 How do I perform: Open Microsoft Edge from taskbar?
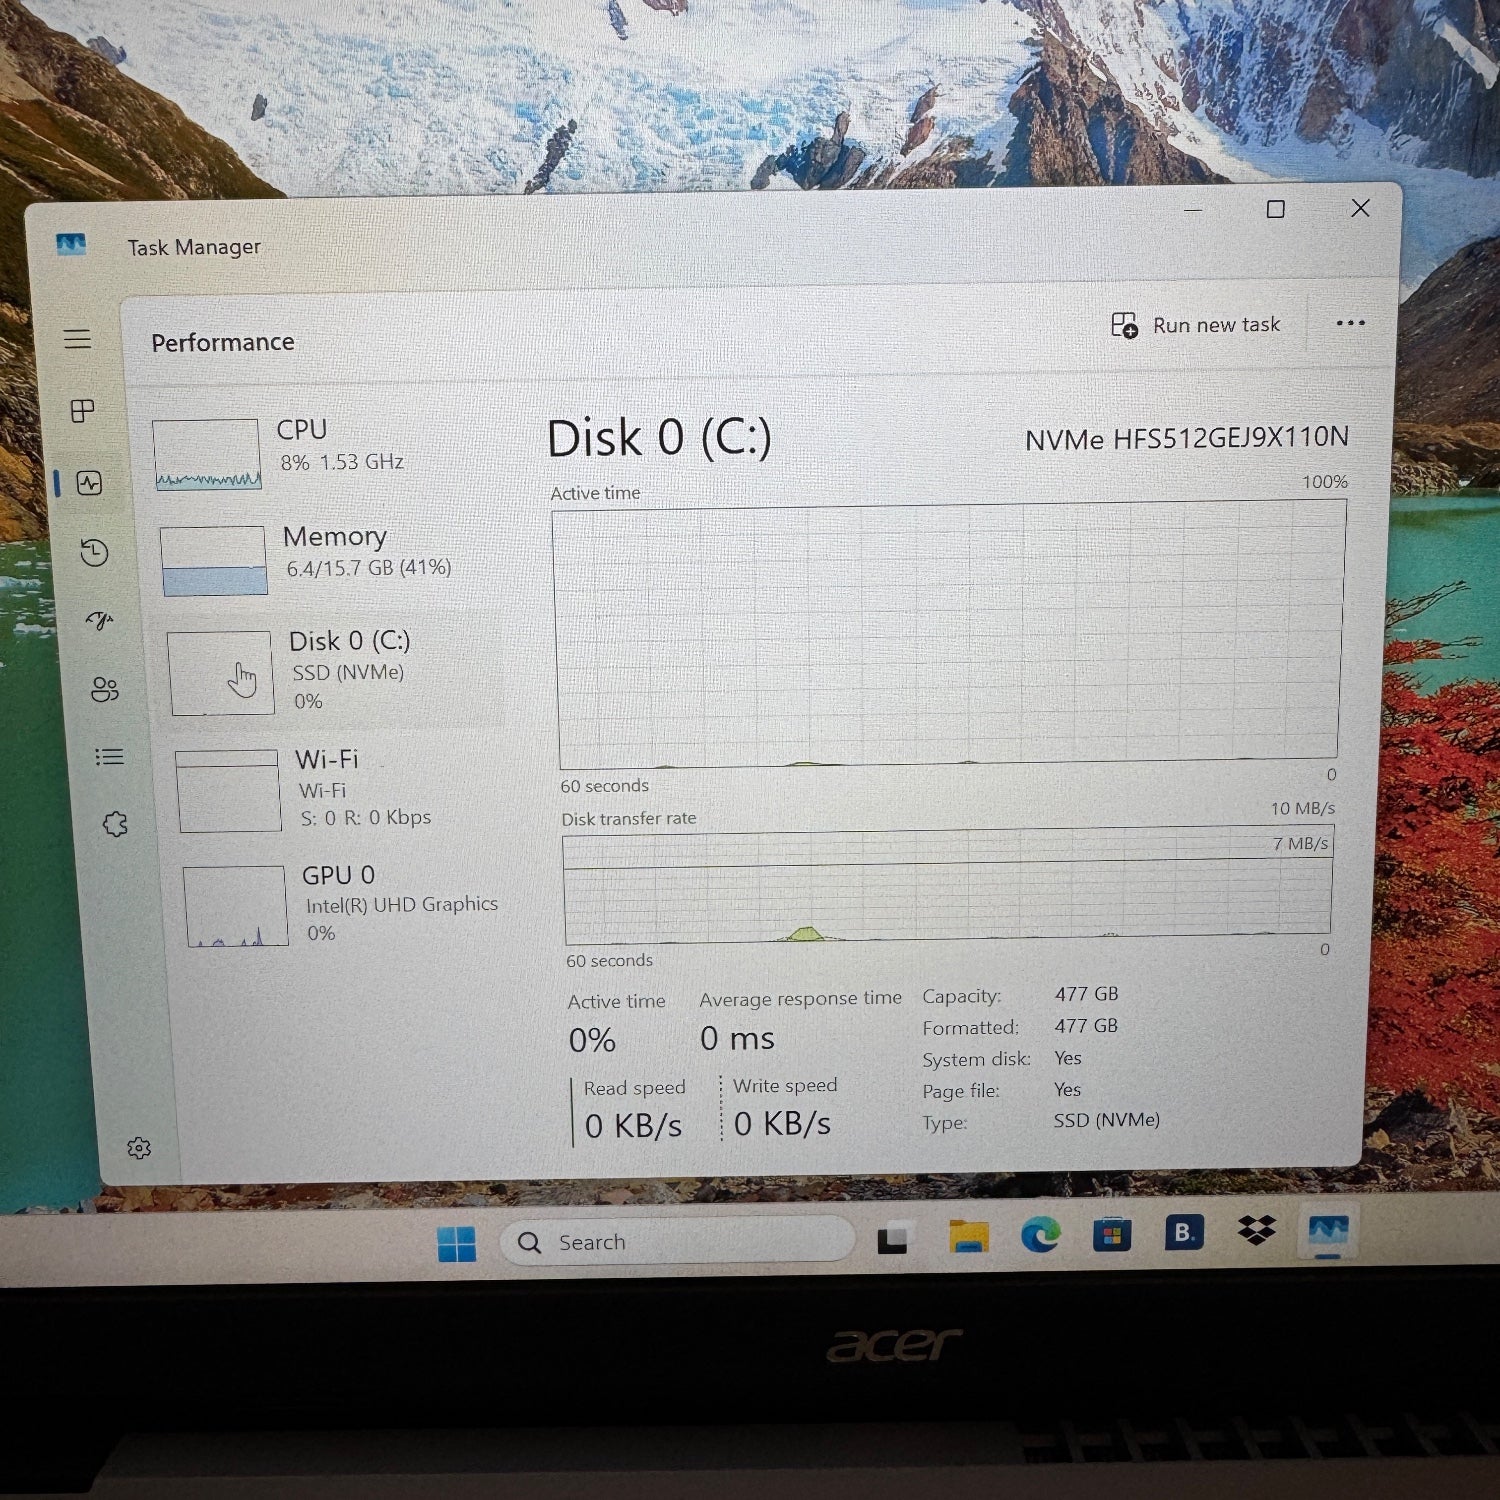tap(1040, 1237)
